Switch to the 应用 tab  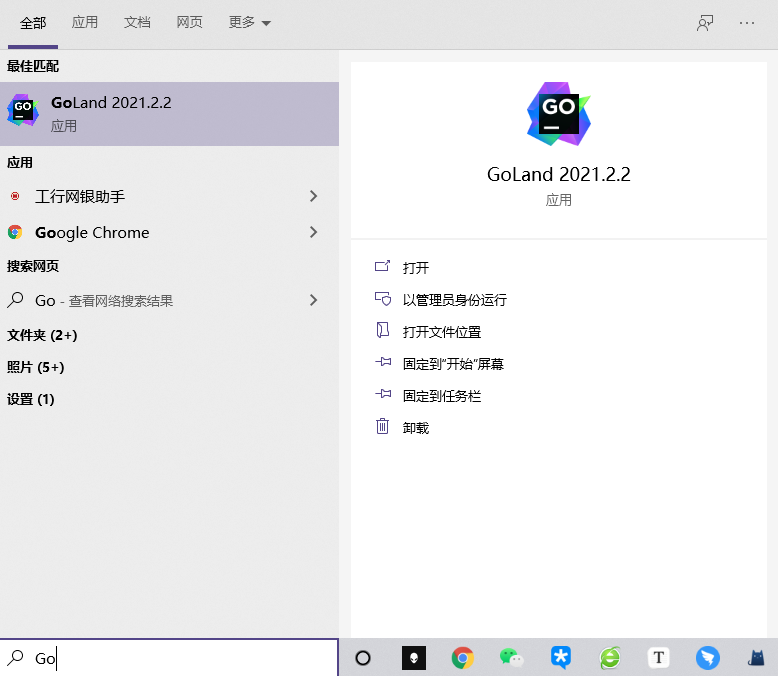point(85,22)
